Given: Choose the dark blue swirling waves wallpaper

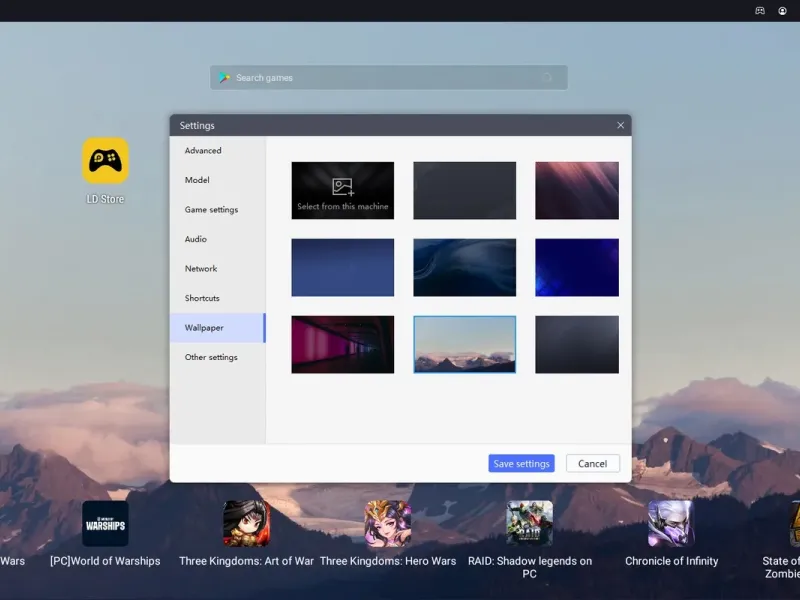Looking at the screenshot, I should [x=464, y=267].
